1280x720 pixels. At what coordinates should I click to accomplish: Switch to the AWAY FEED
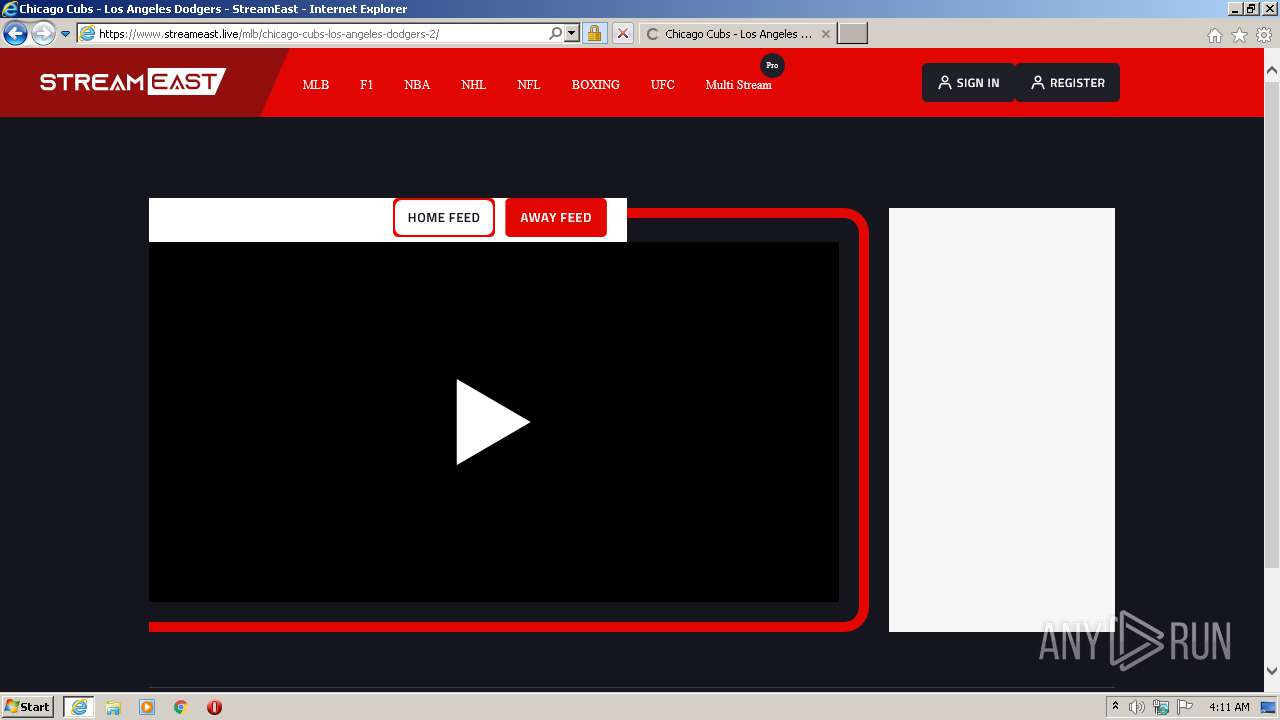click(556, 218)
